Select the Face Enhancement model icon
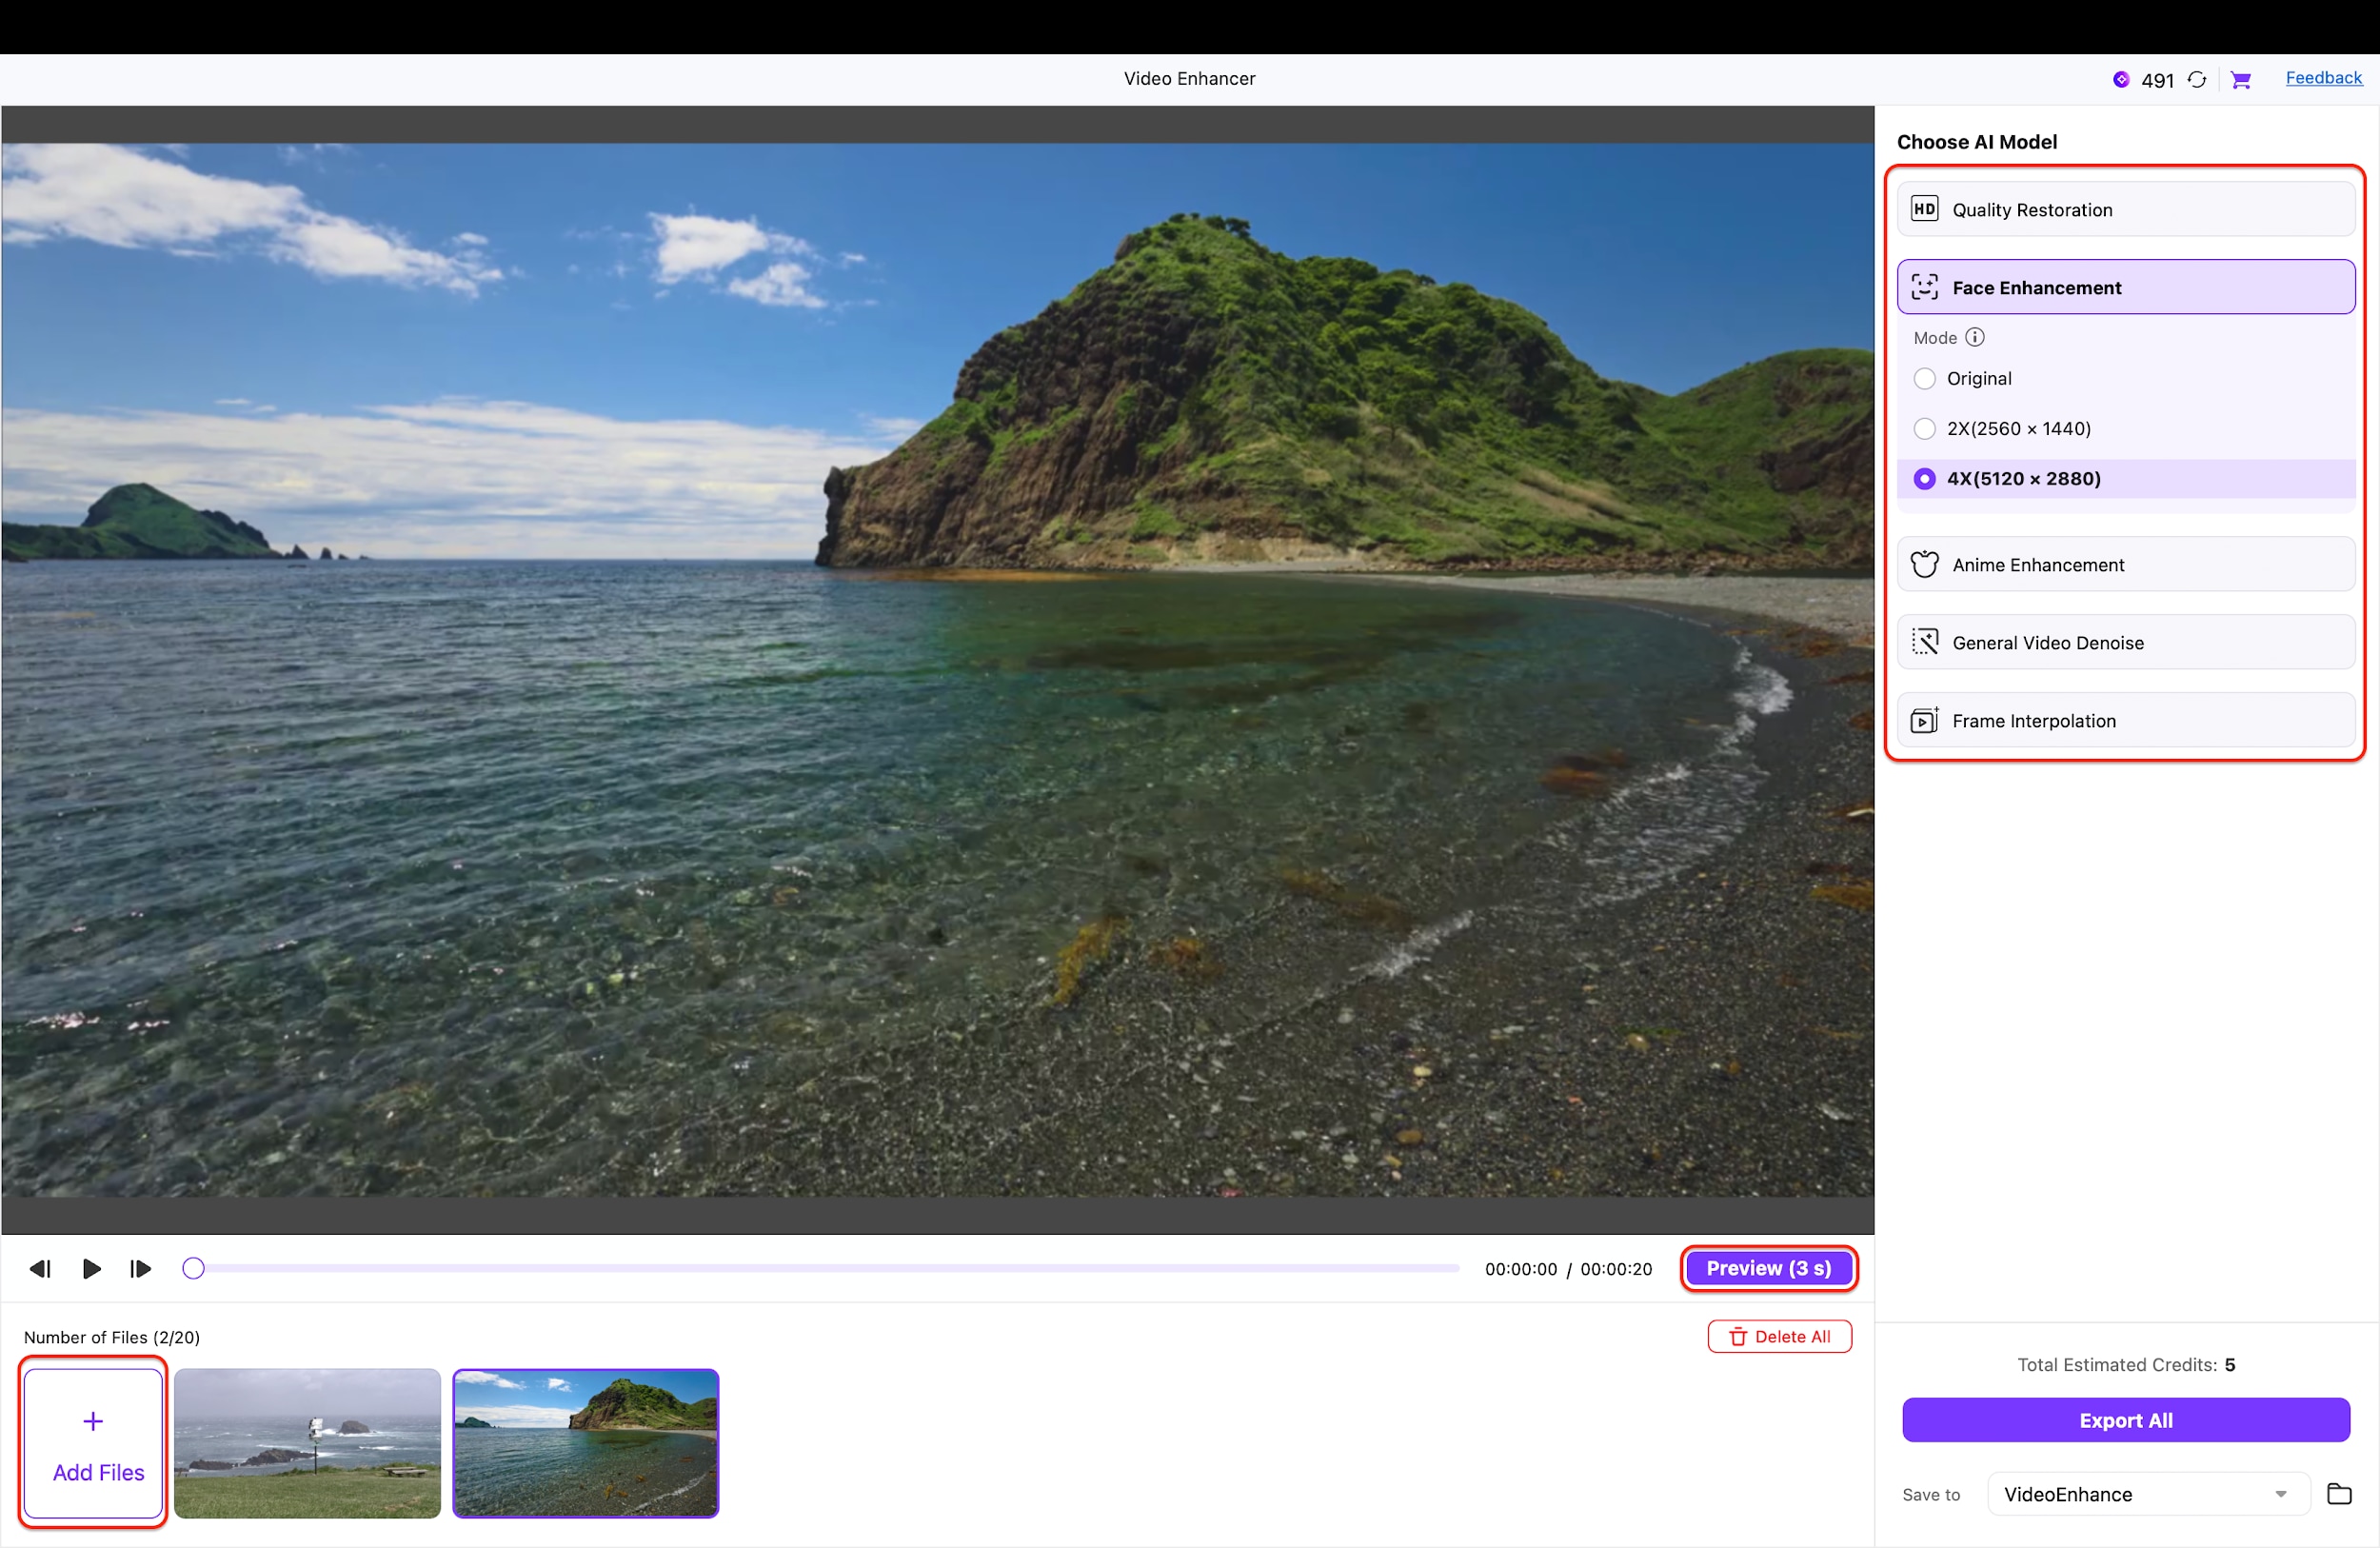 click(1924, 287)
